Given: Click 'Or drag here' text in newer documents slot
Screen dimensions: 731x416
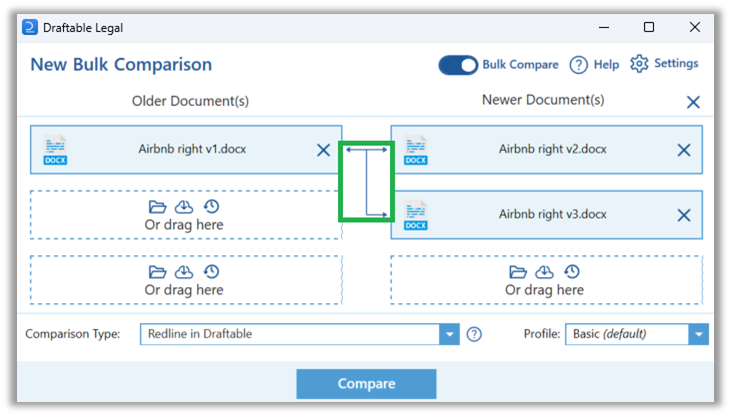Looking at the screenshot, I should click(x=544, y=291).
